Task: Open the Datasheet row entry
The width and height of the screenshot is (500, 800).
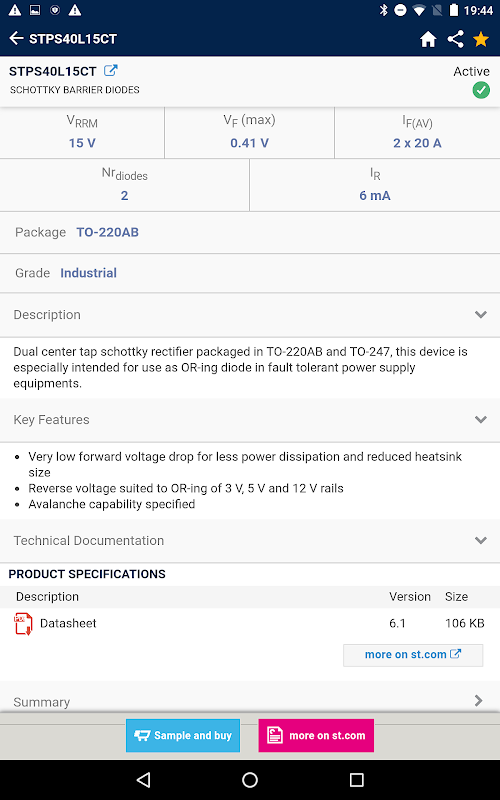Action: coord(250,623)
